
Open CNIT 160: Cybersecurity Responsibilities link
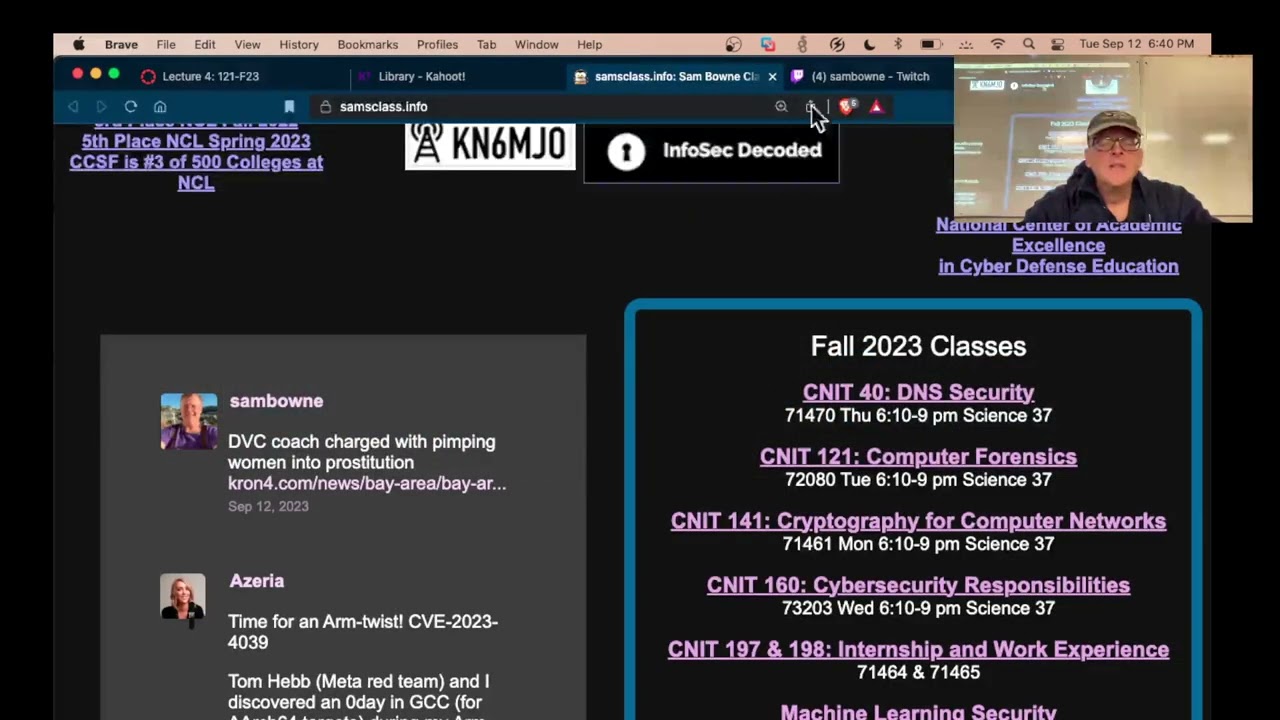918,585
